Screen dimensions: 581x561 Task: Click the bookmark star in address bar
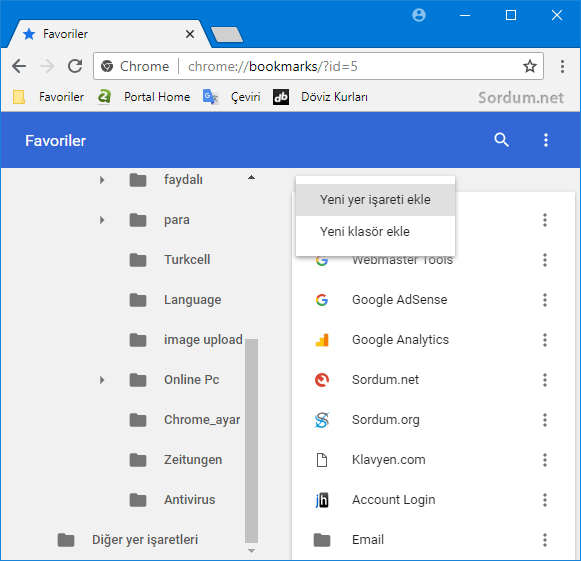(x=529, y=66)
